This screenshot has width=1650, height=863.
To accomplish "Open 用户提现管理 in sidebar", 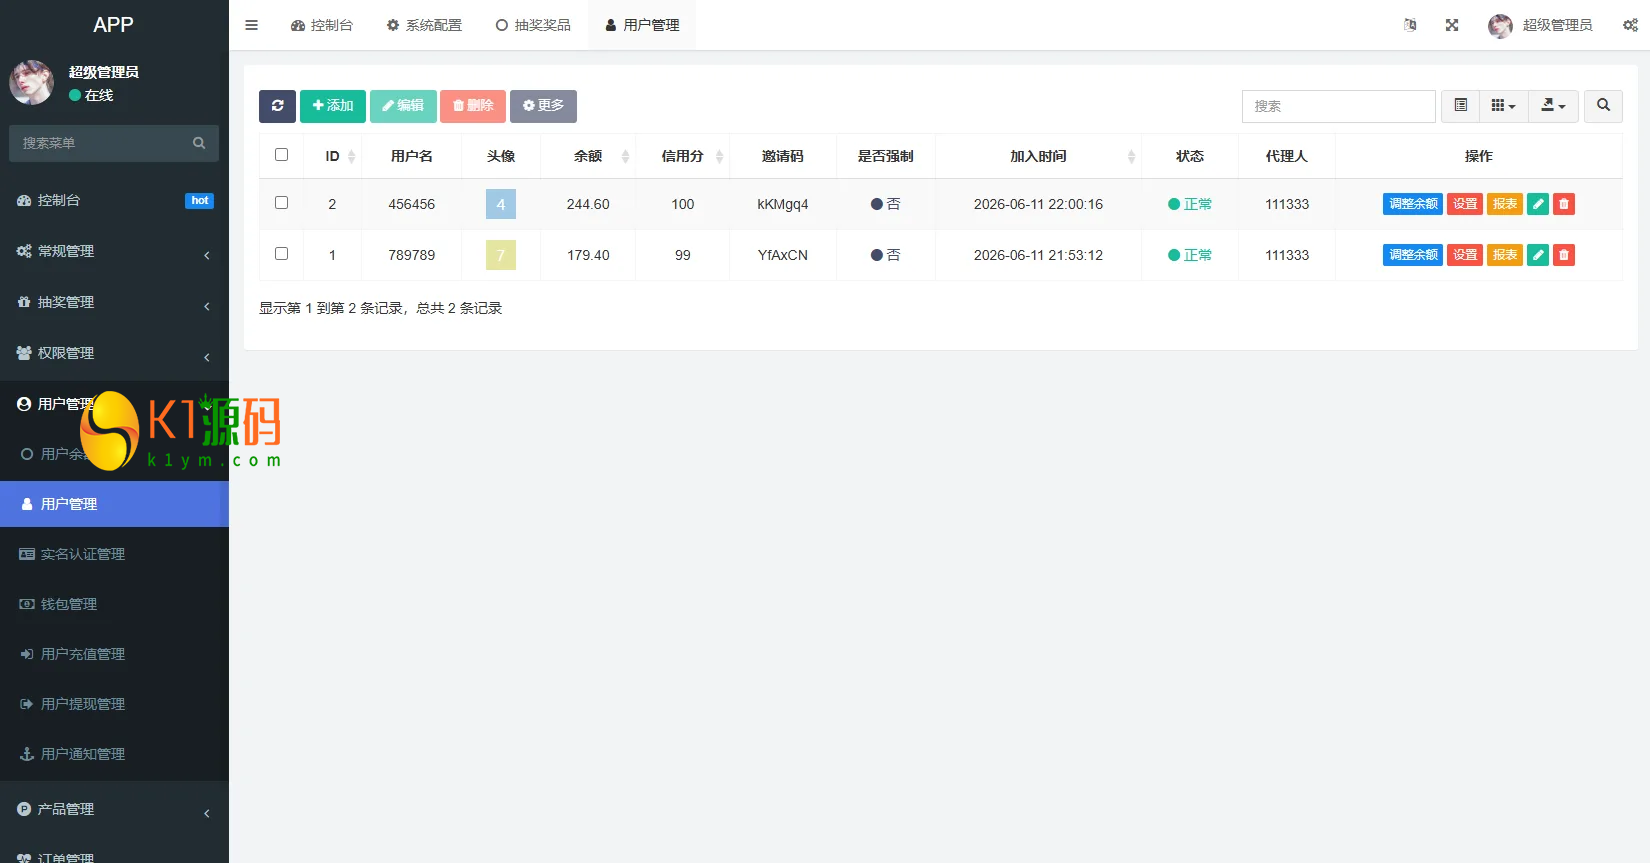I will click(x=114, y=704).
